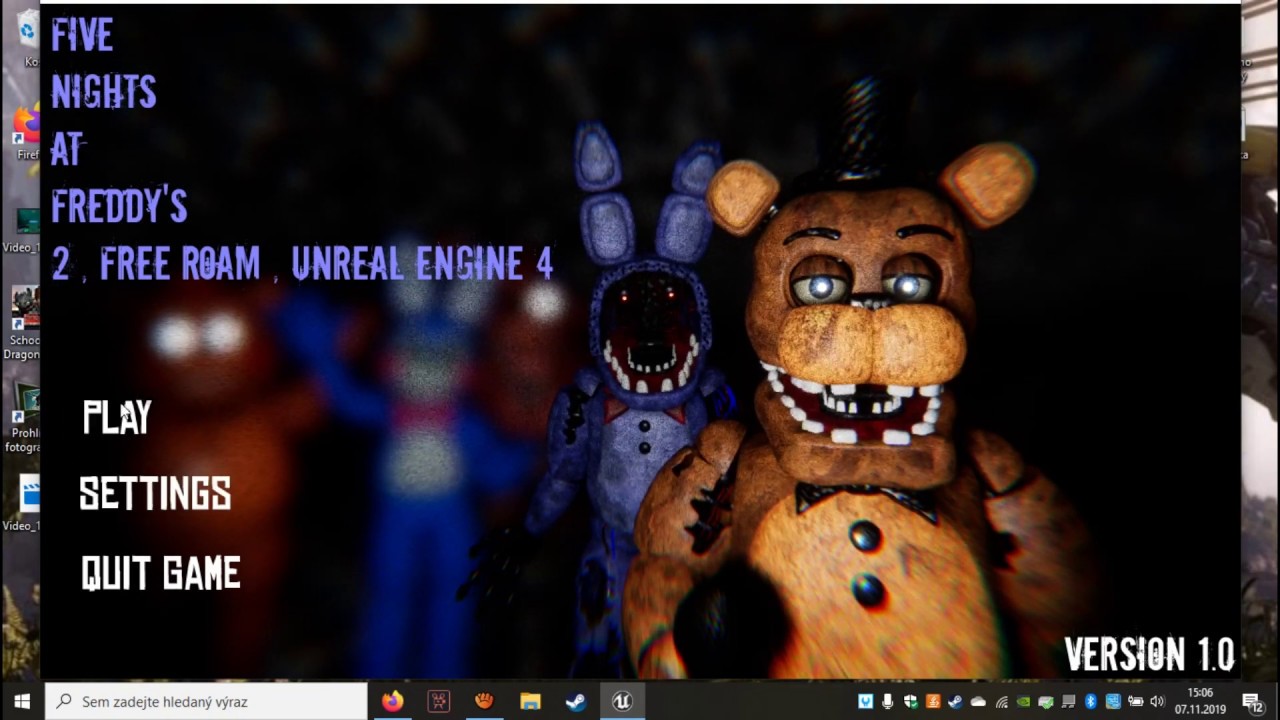Open NVIDIA tray icon
The width and height of the screenshot is (1280, 720).
(x=1023, y=702)
